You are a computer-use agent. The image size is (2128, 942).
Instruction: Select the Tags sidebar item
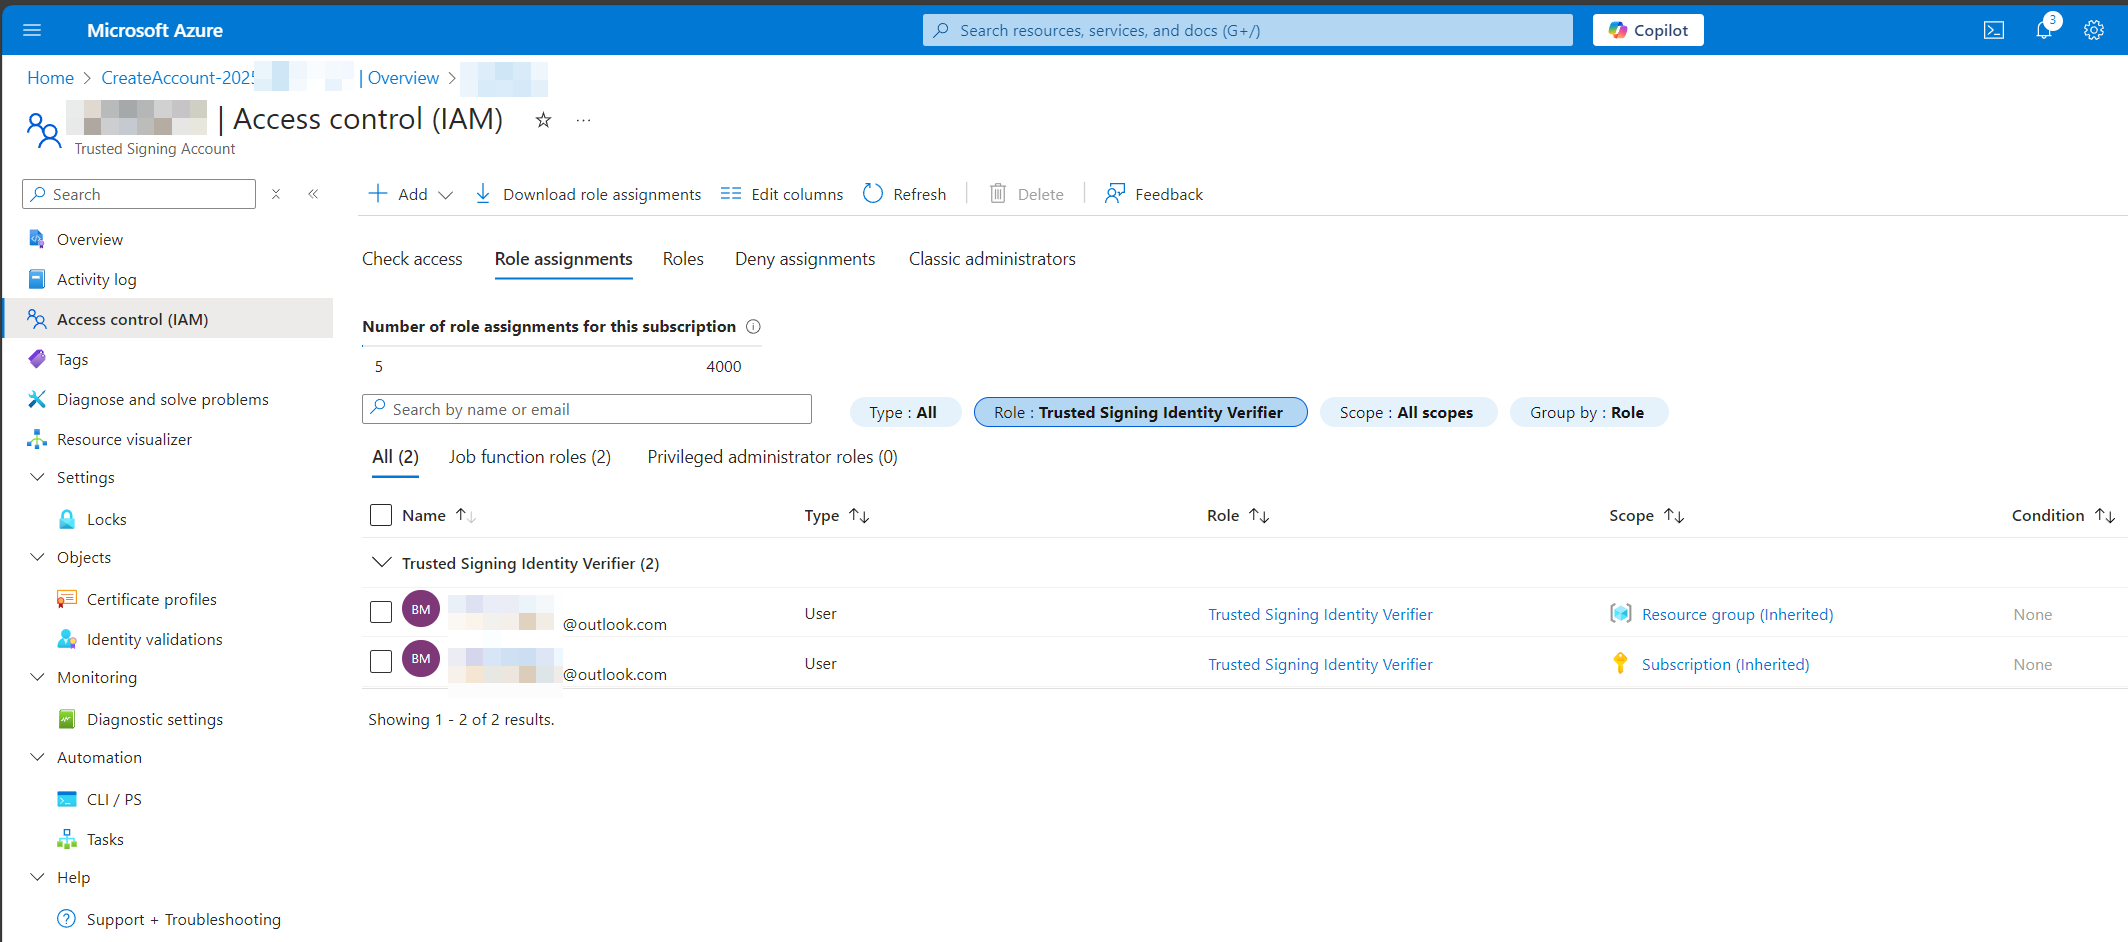70,359
